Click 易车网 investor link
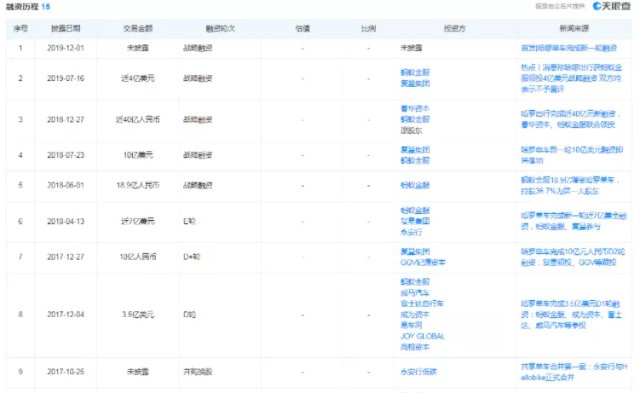This screenshot has height=393, width=640. tap(411, 325)
